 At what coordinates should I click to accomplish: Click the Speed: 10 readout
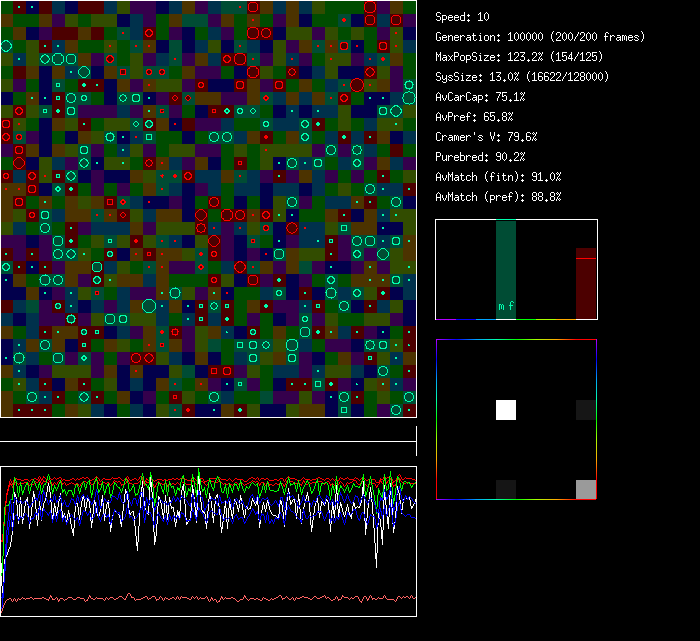[462, 17]
